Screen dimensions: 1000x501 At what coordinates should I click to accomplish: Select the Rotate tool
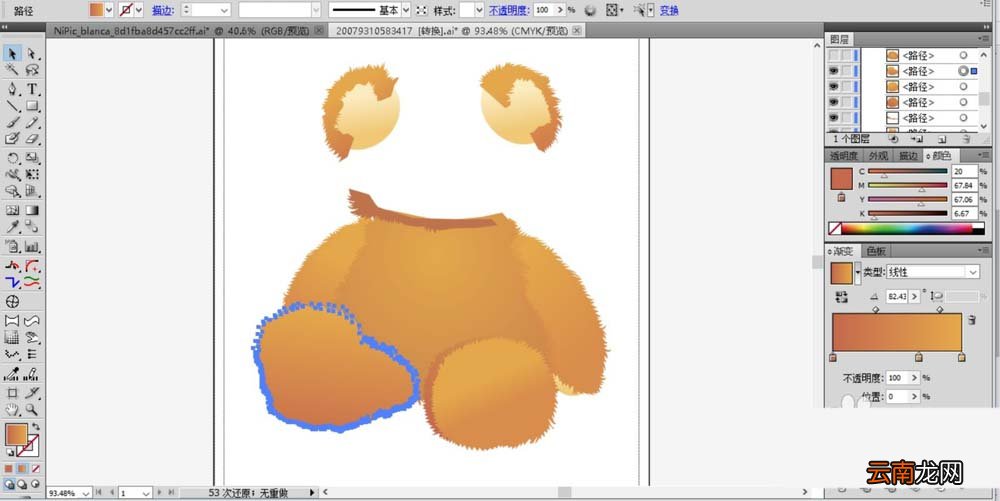pos(12,158)
